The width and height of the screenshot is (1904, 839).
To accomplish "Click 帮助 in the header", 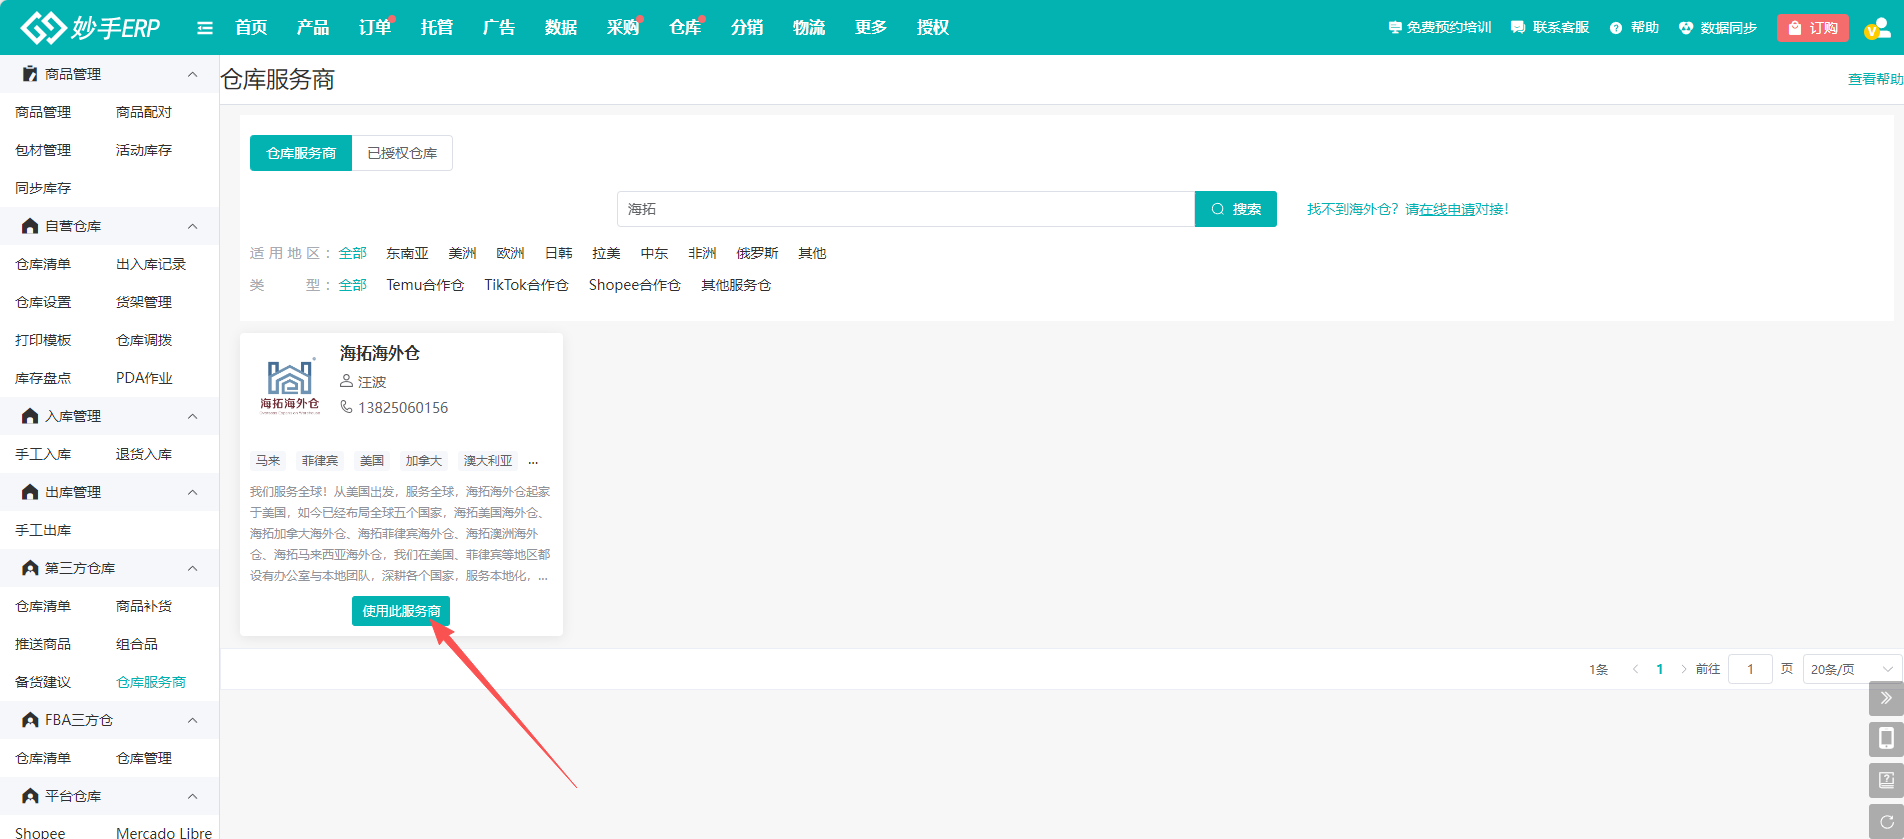I will pos(1634,28).
